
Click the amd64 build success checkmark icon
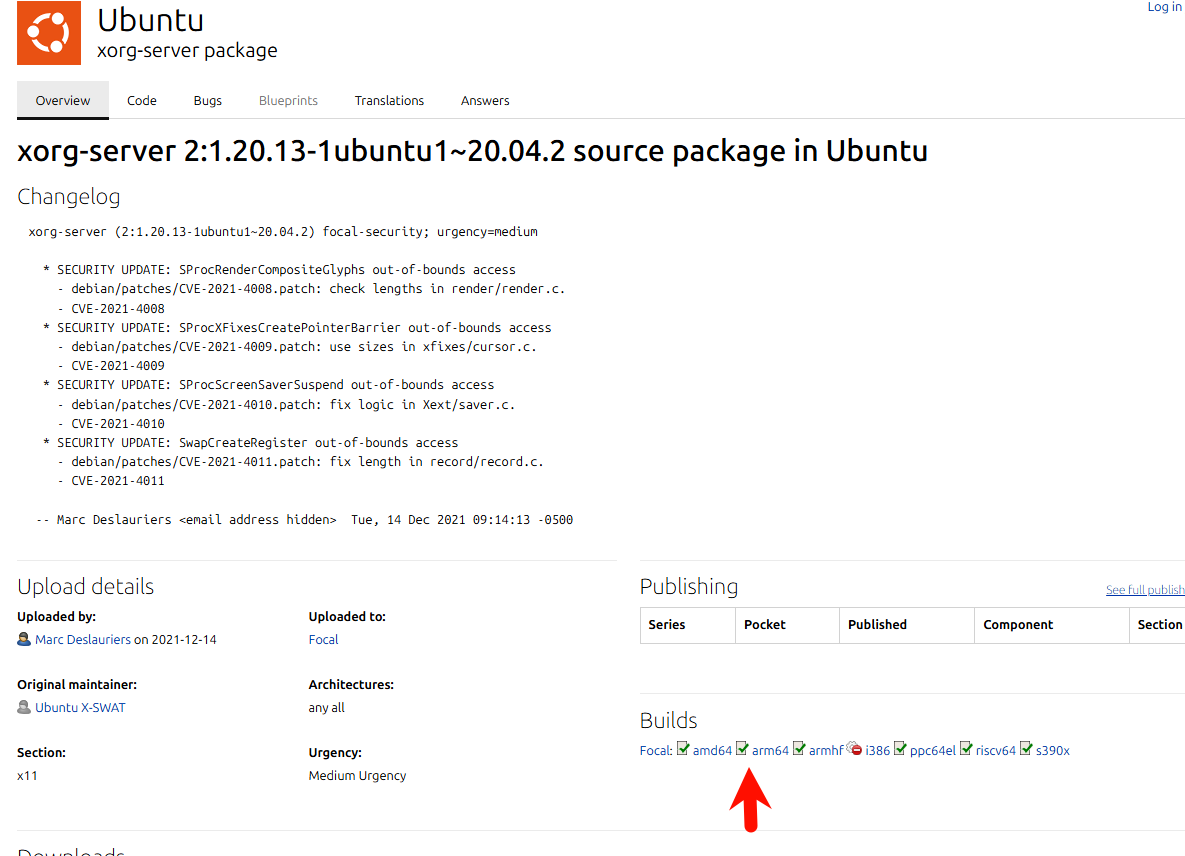tap(683, 749)
